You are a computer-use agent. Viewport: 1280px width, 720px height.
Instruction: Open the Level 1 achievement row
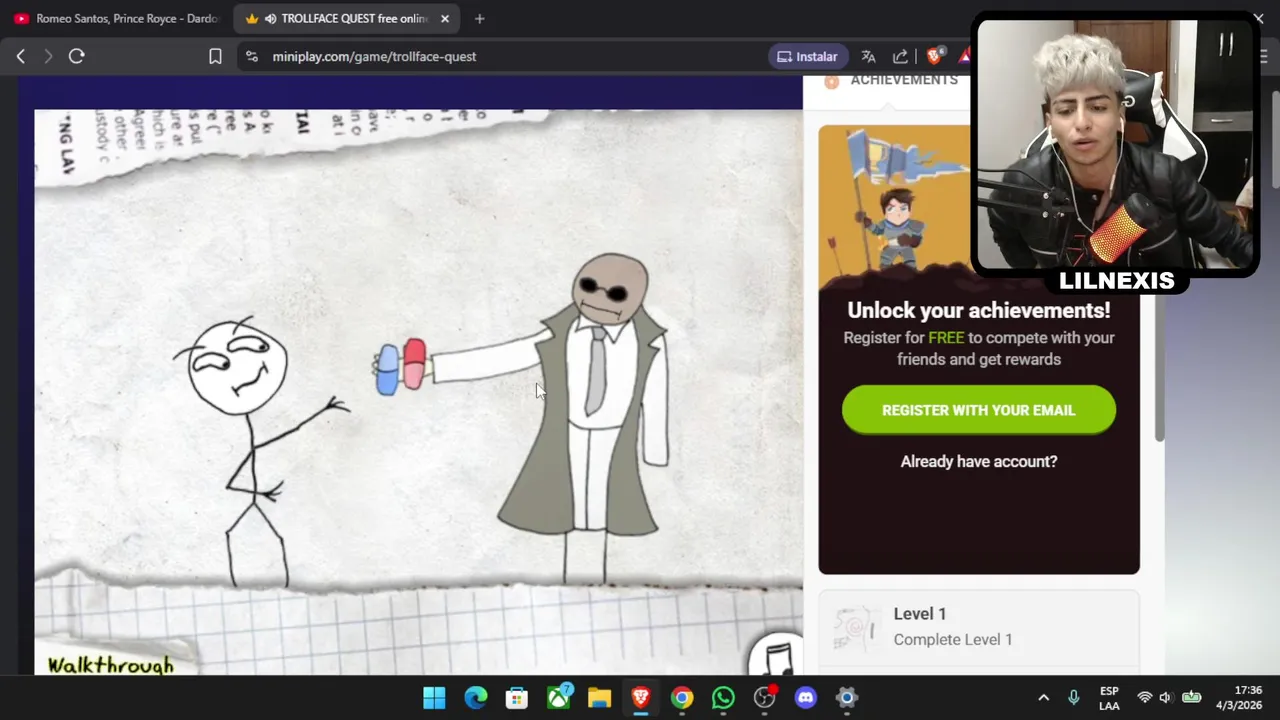click(979, 628)
